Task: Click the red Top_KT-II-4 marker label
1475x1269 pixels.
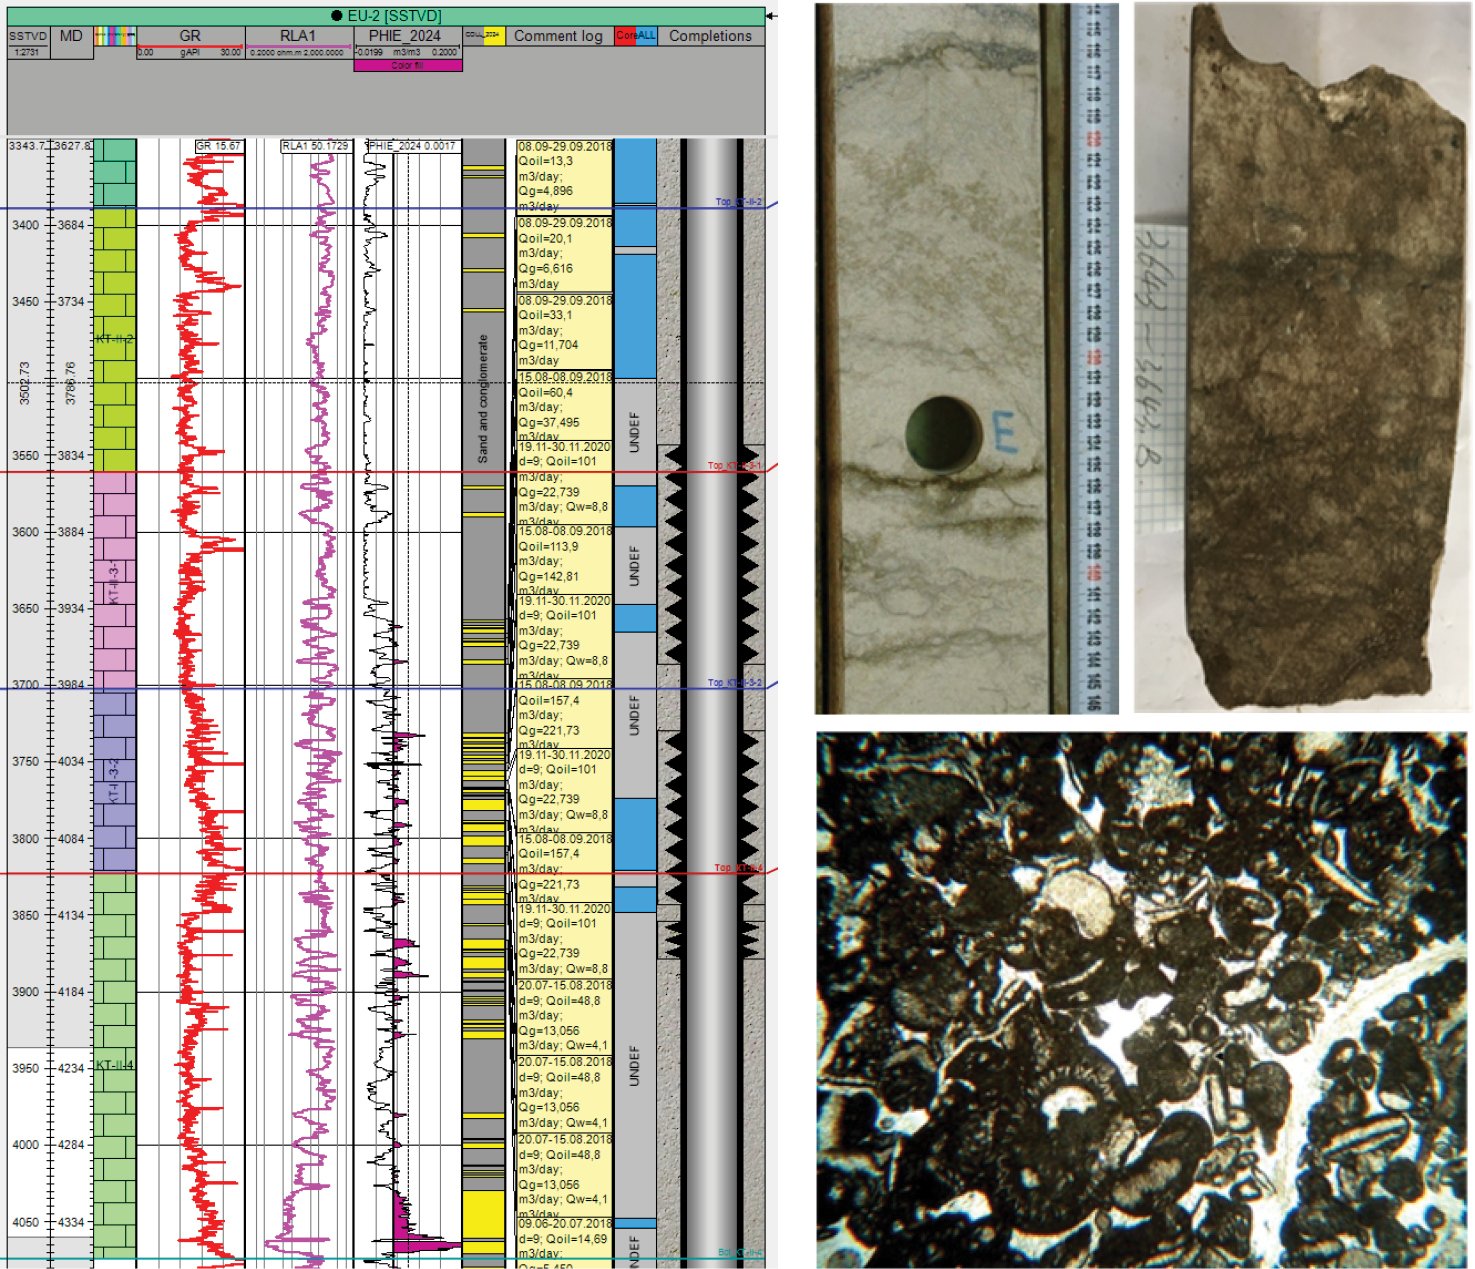Action: coord(737,868)
